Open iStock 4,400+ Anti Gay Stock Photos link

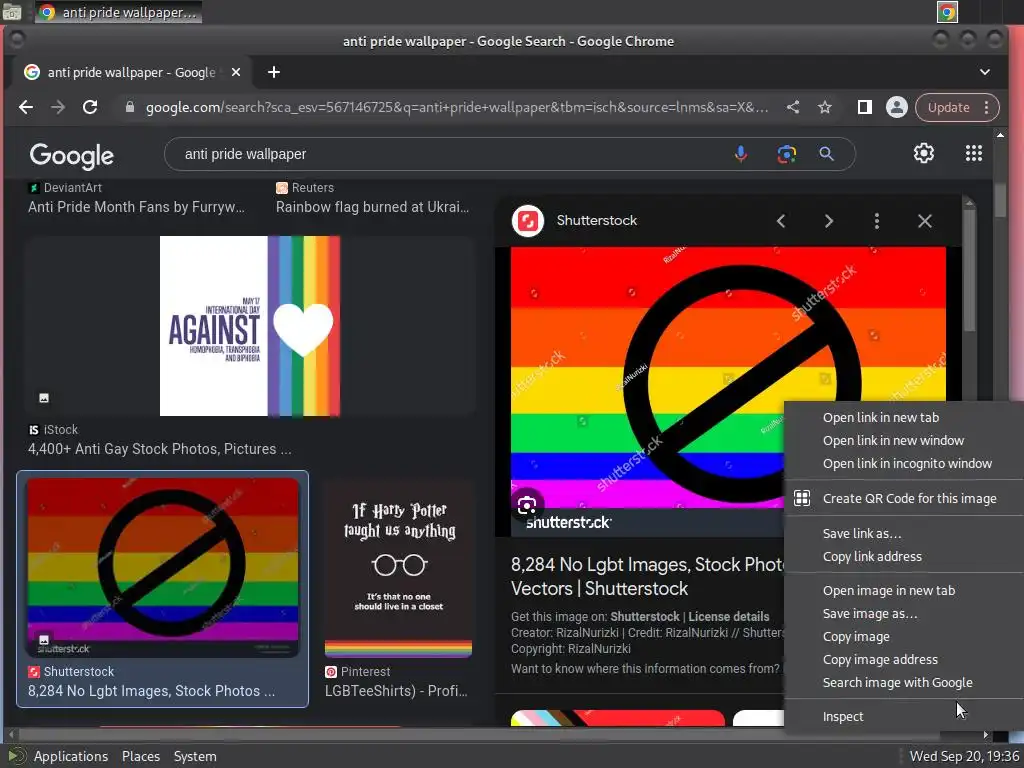click(x=159, y=449)
